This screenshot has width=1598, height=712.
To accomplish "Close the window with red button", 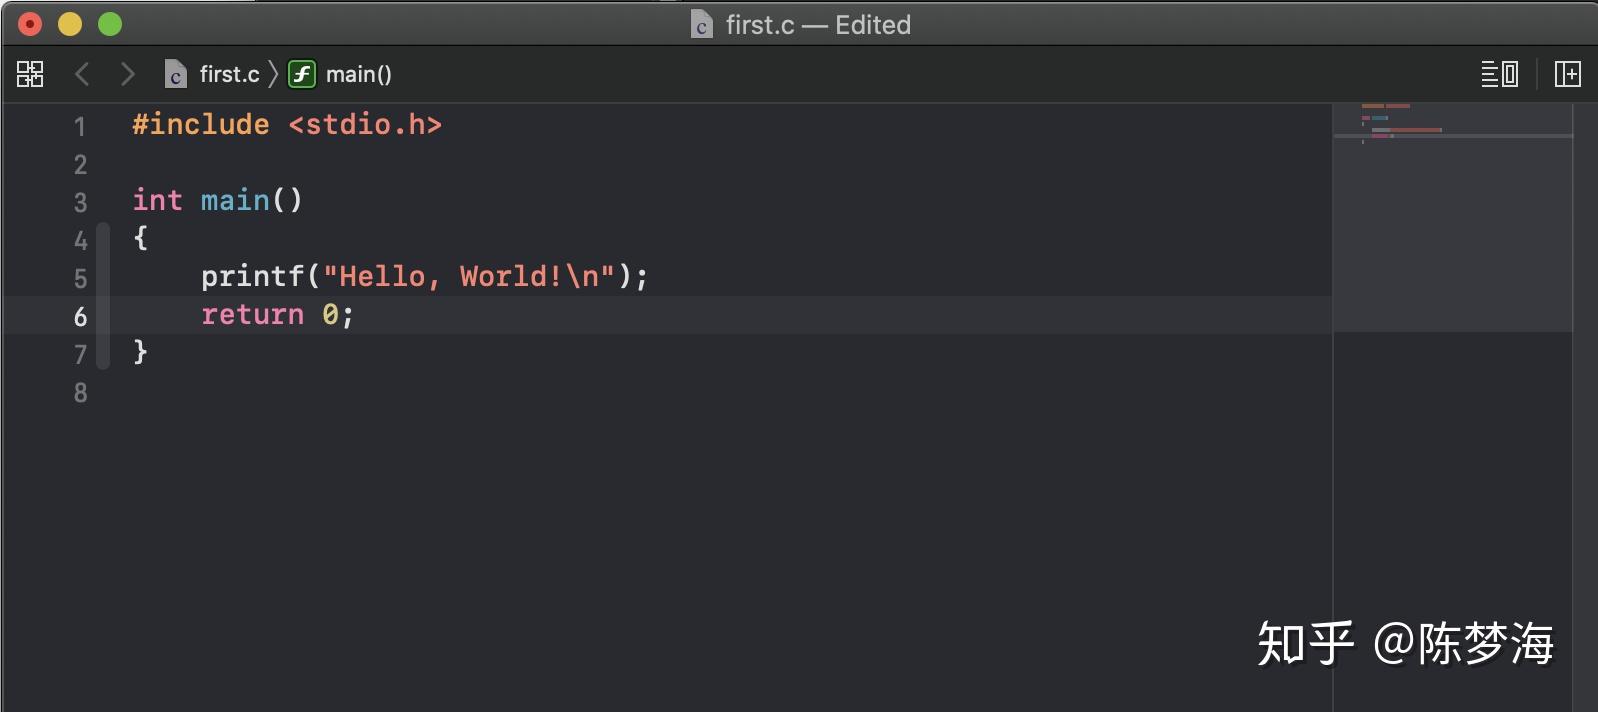I will pyautogui.click(x=30, y=24).
